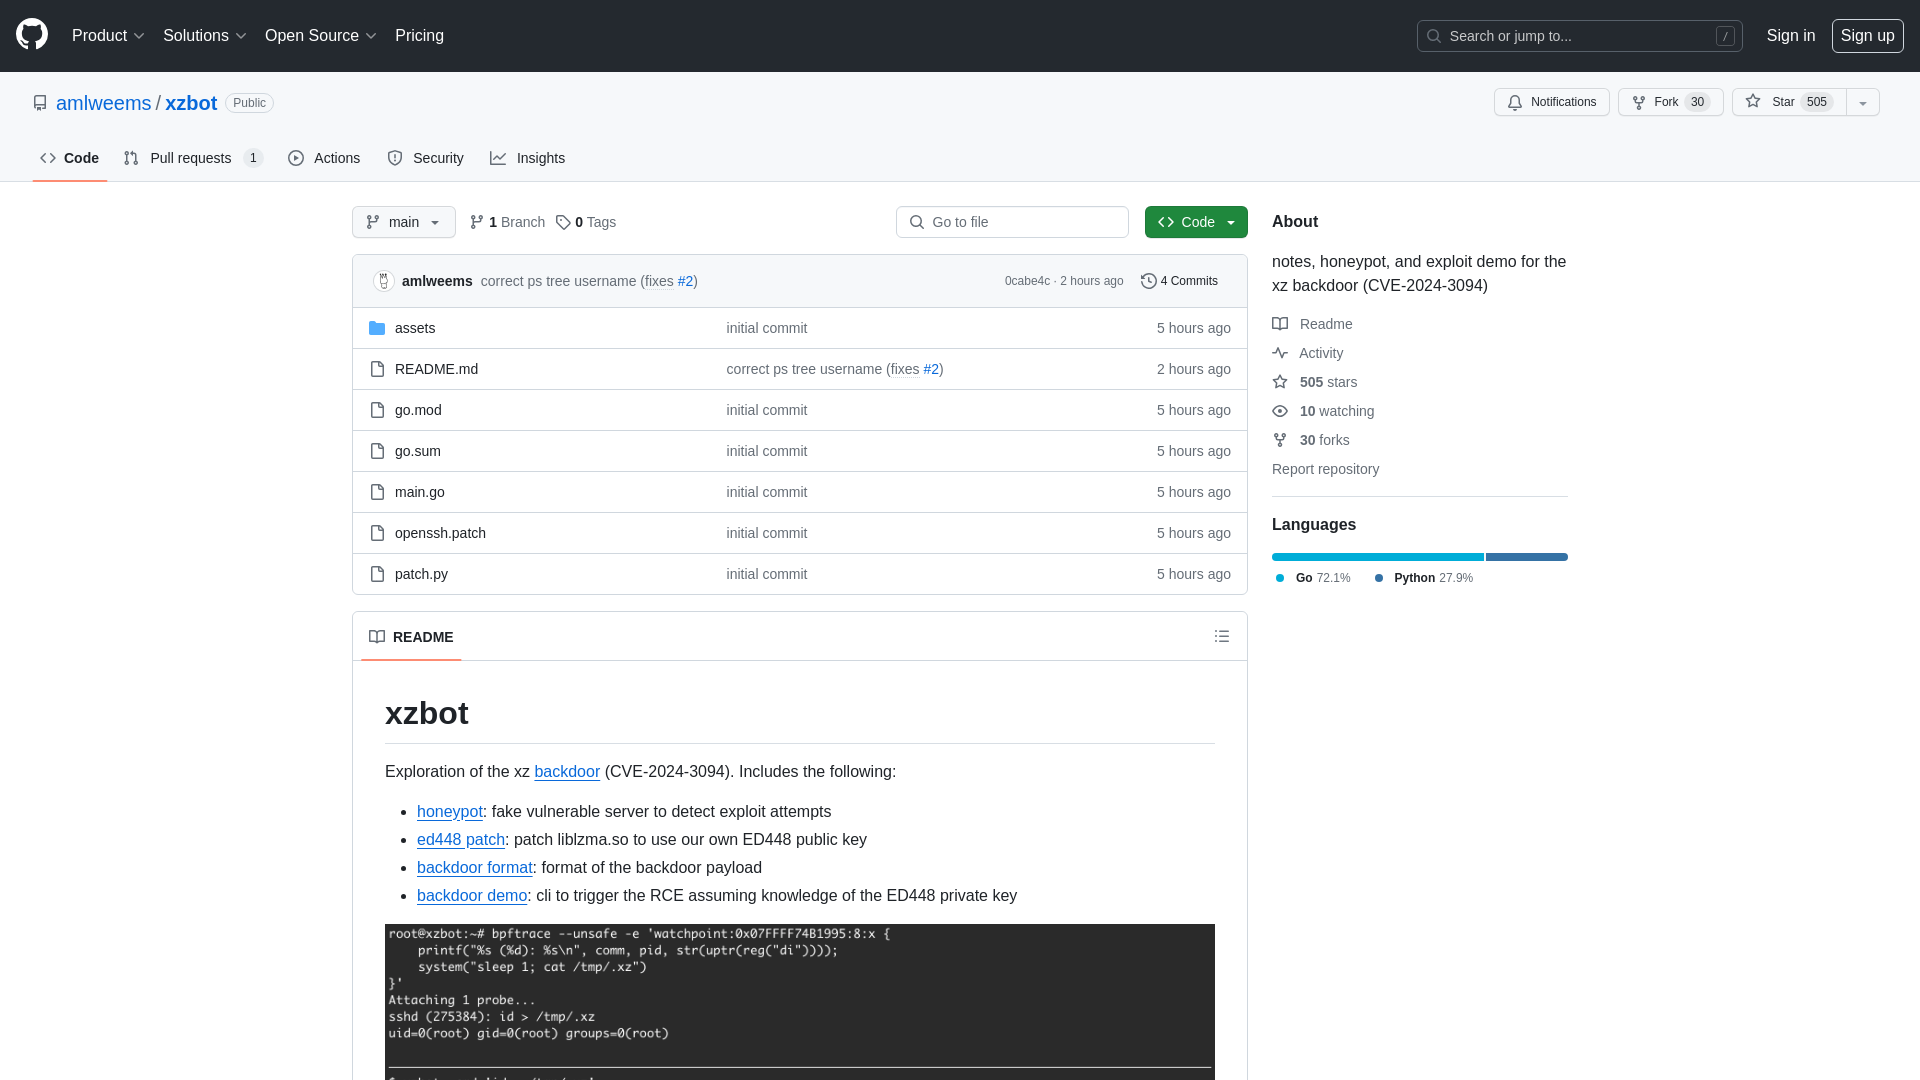
Task: Click the main.go file icon
Action: [377, 492]
